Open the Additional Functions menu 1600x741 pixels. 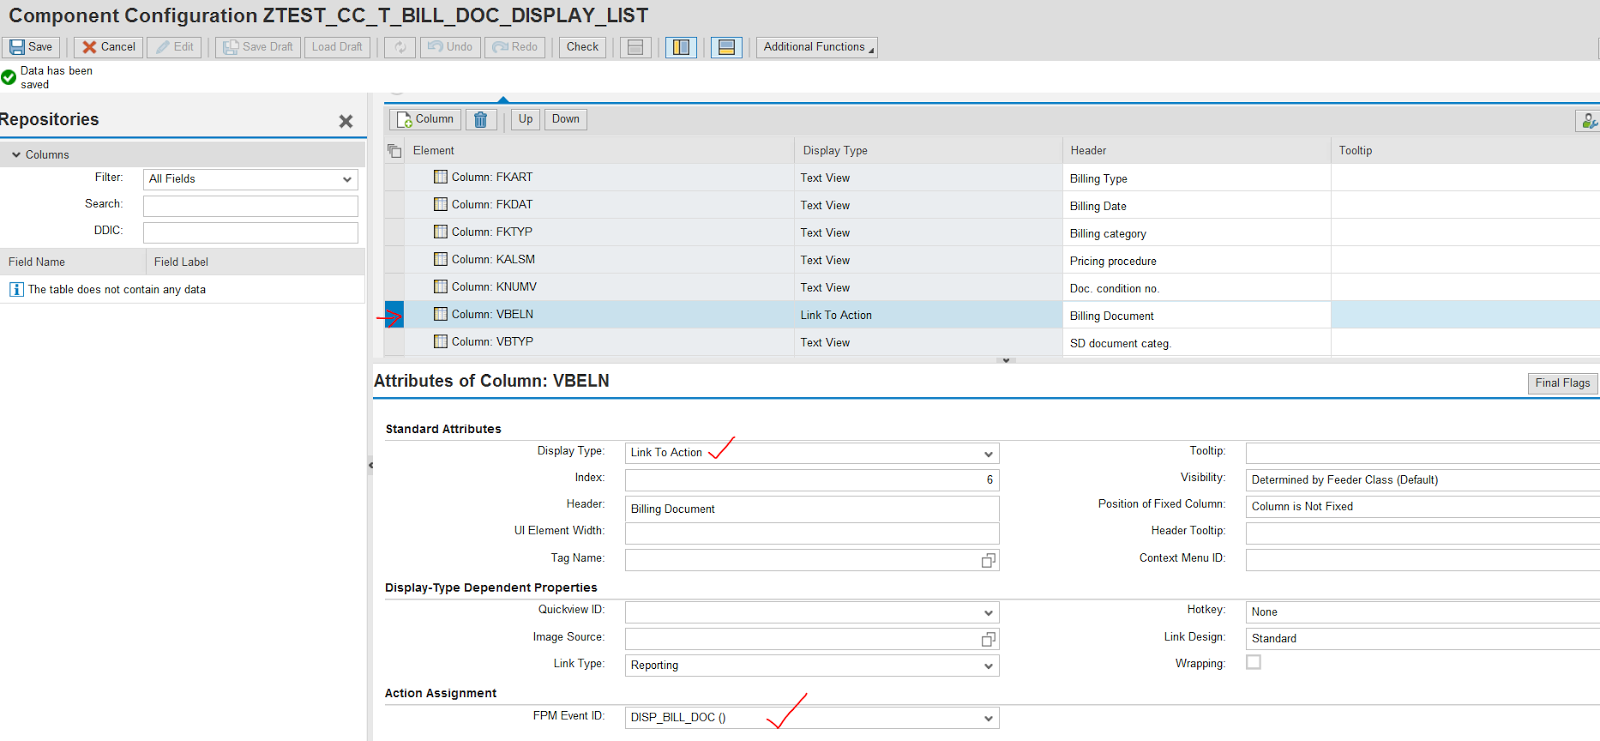click(x=816, y=47)
